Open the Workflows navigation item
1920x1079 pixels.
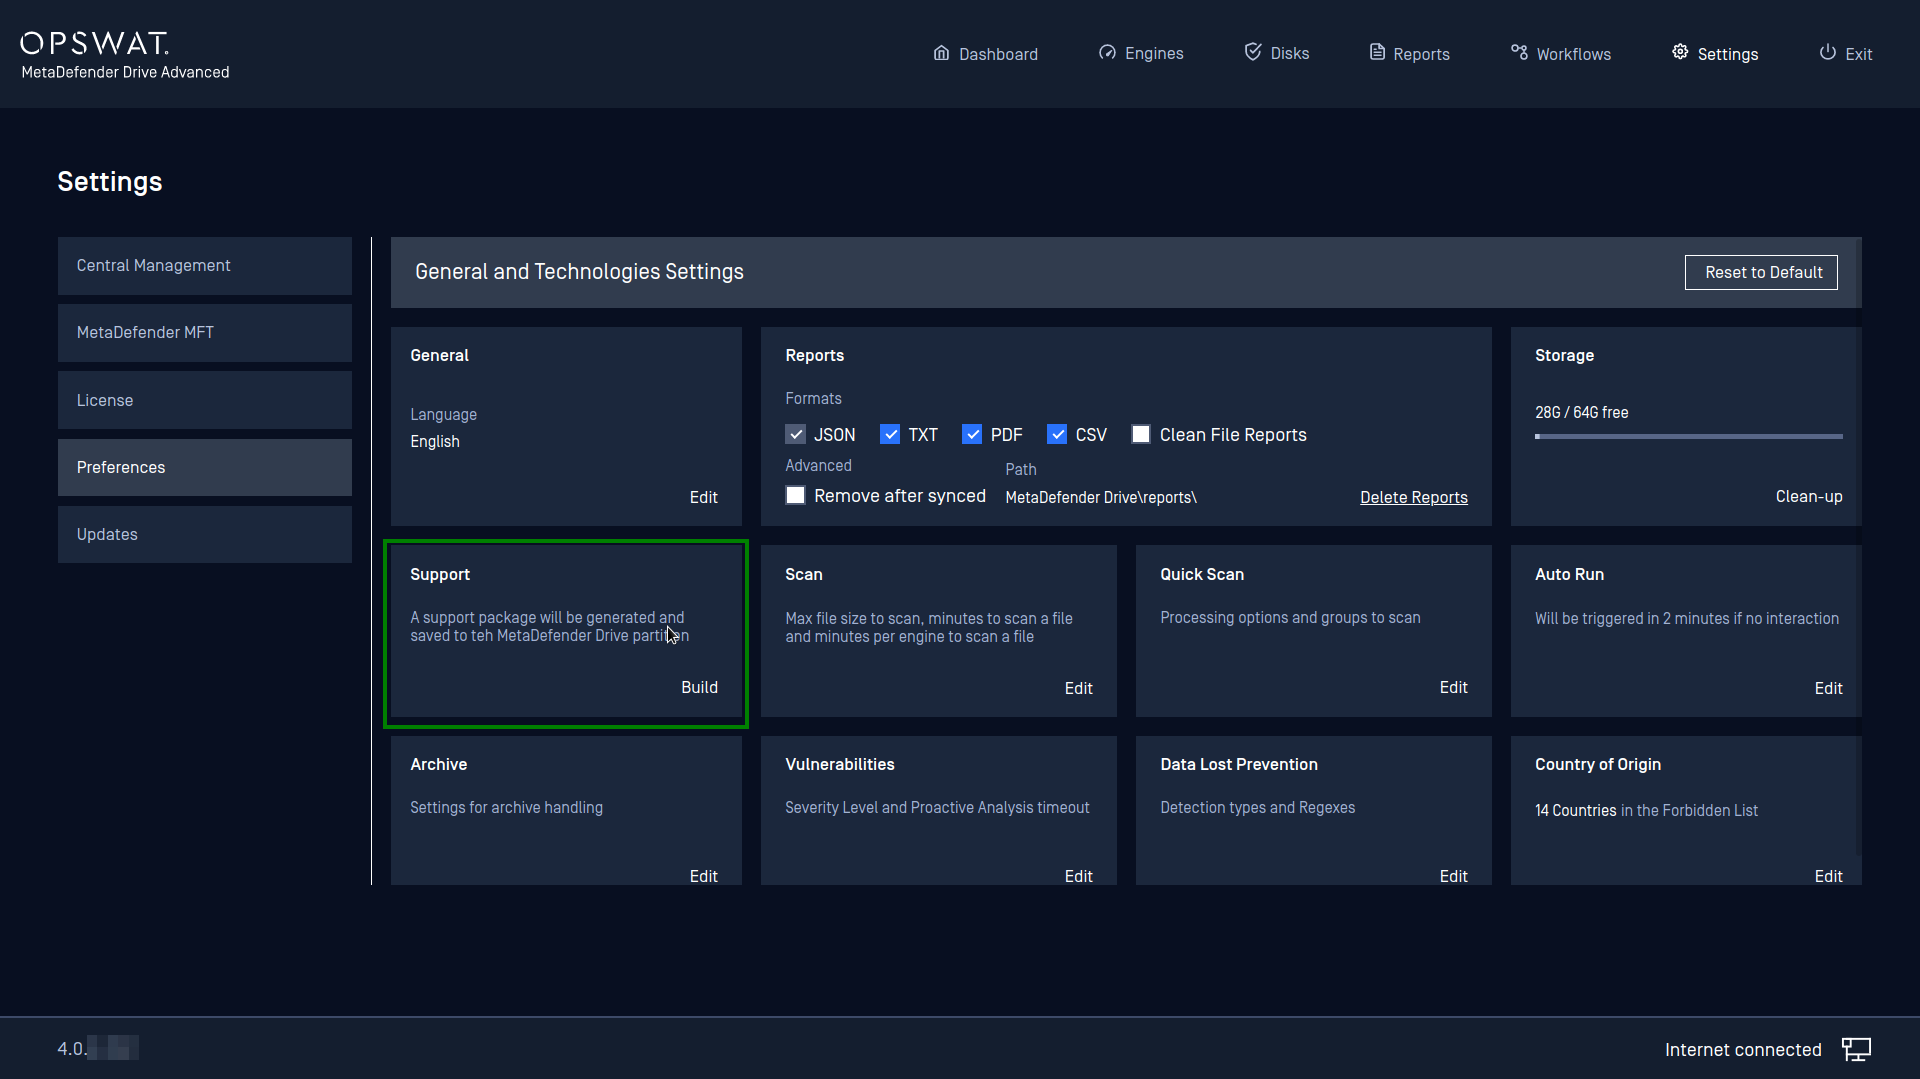[x=1561, y=54]
